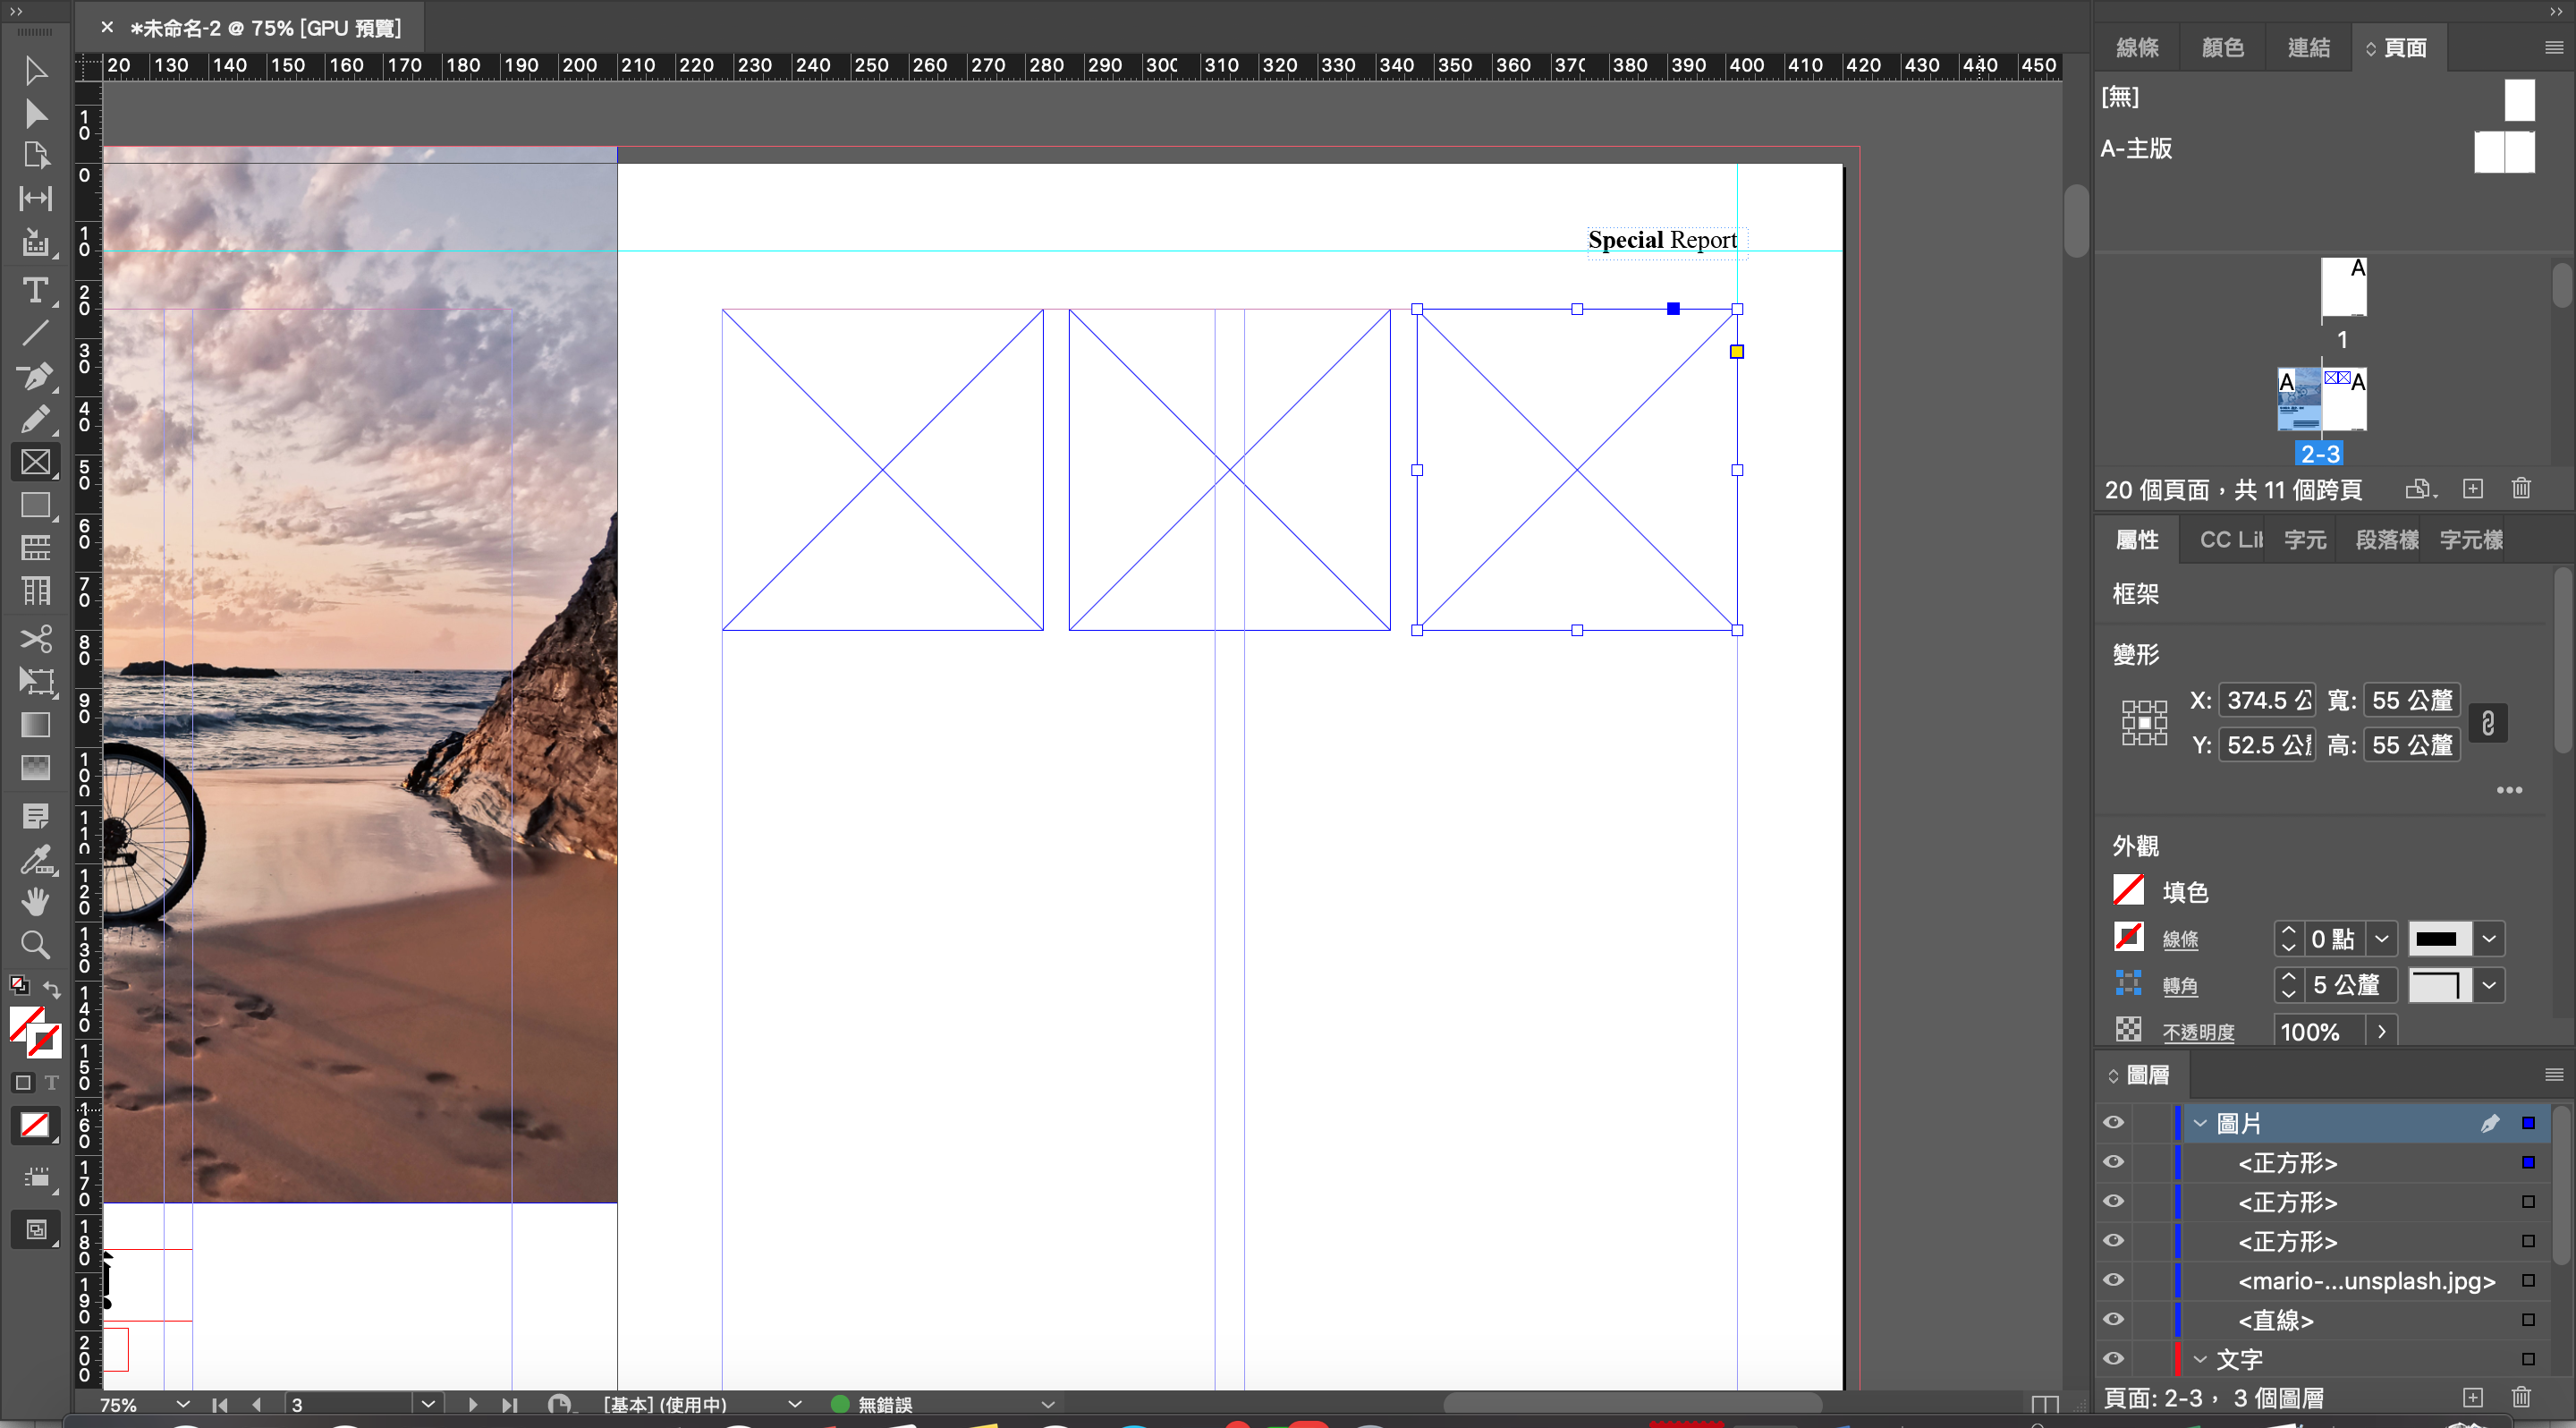The height and width of the screenshot is (1428, 2576).
Task: Pick the Eyedropper tool
Action: (35, 860)
